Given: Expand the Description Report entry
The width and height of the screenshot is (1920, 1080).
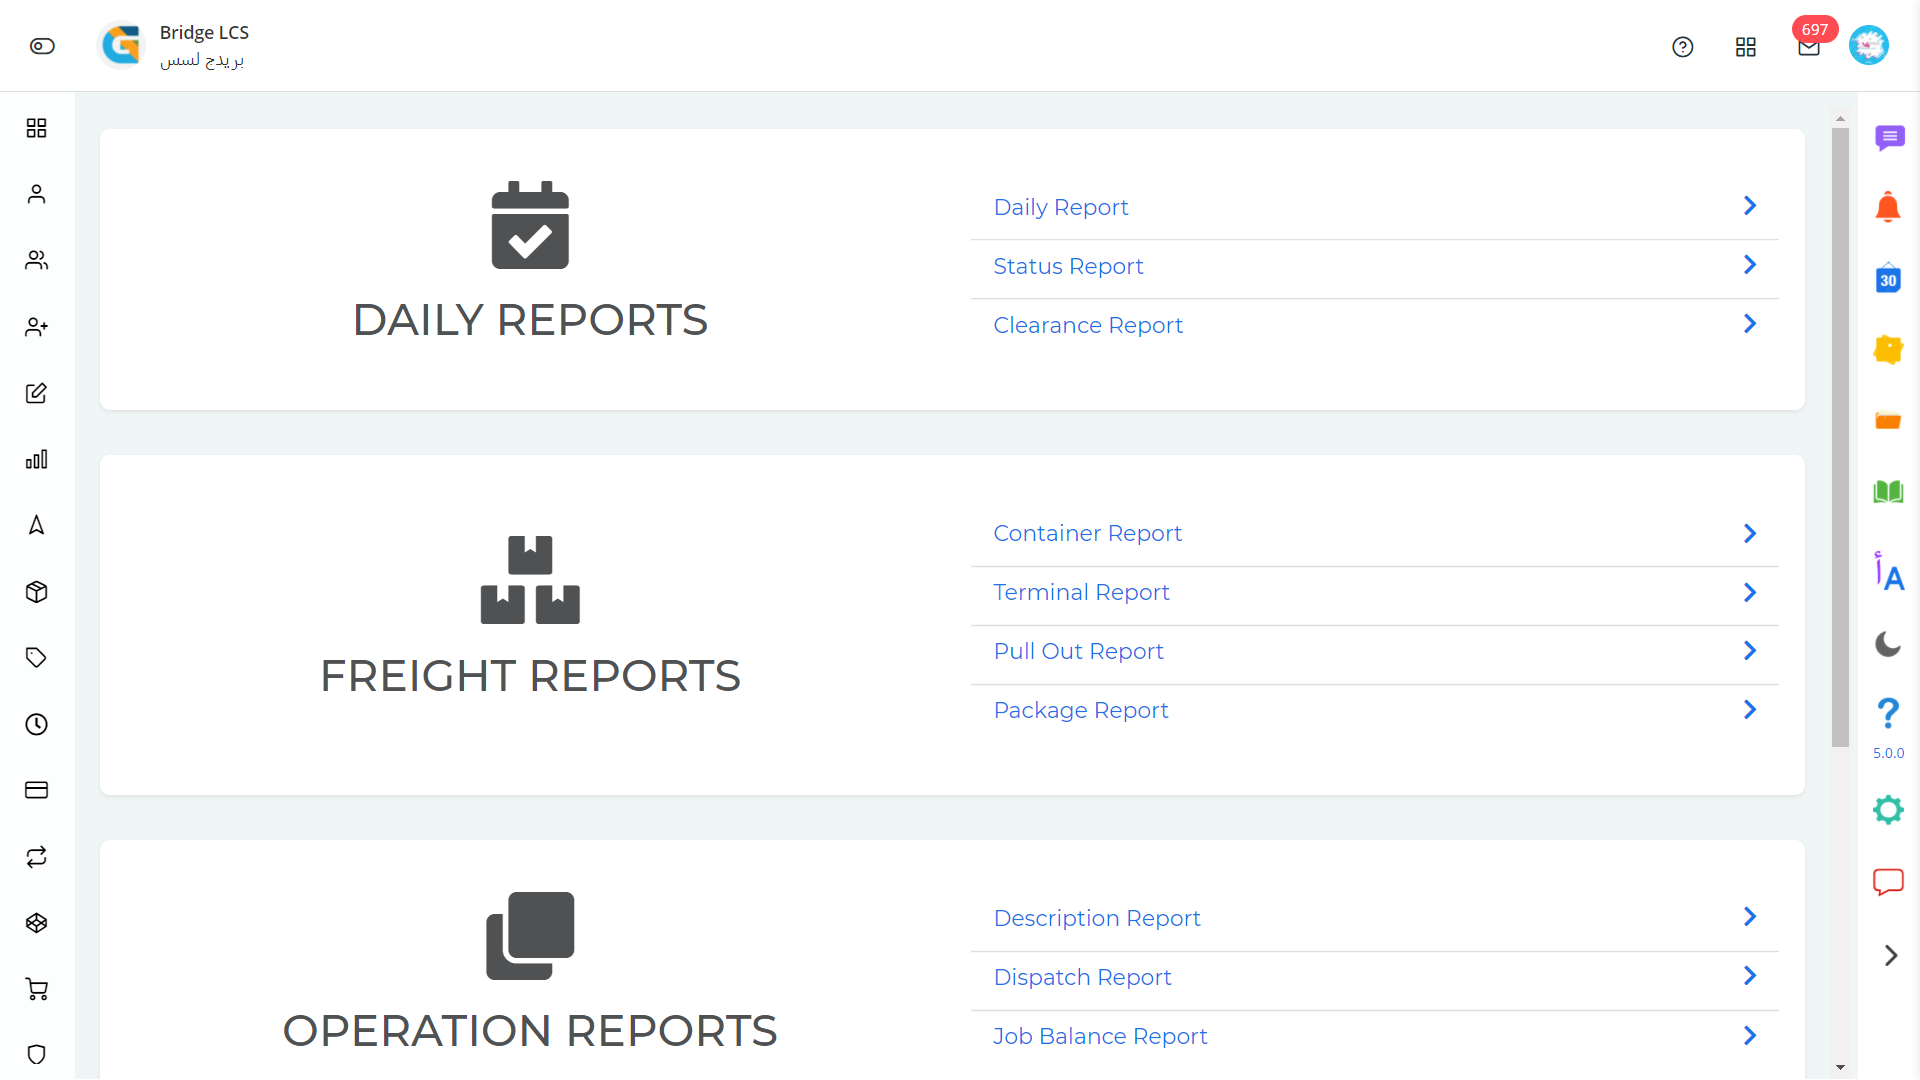Looking at the screenshot, I should coord(1751,918).
